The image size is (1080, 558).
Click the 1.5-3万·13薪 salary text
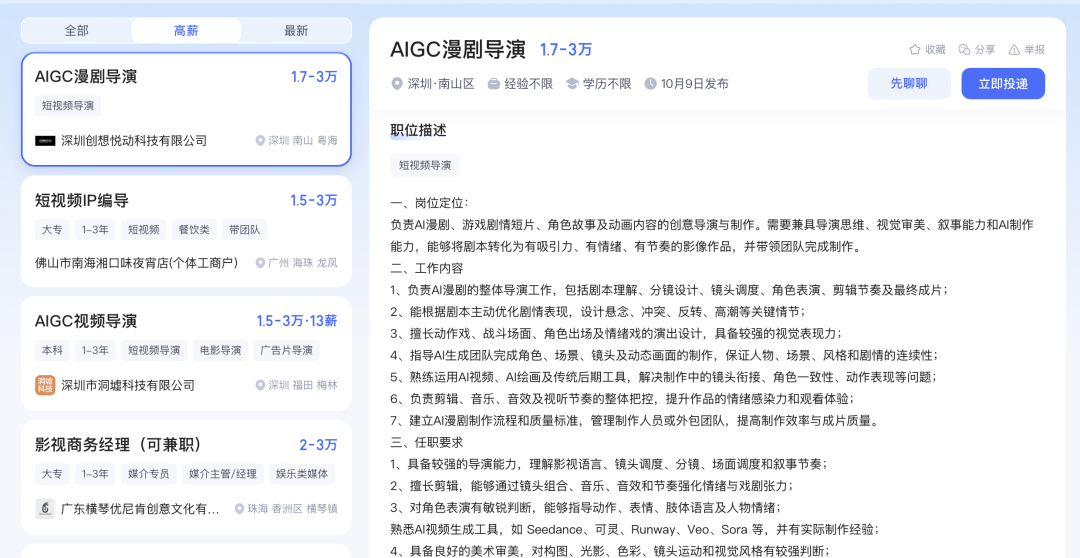(x=297, y=321)
